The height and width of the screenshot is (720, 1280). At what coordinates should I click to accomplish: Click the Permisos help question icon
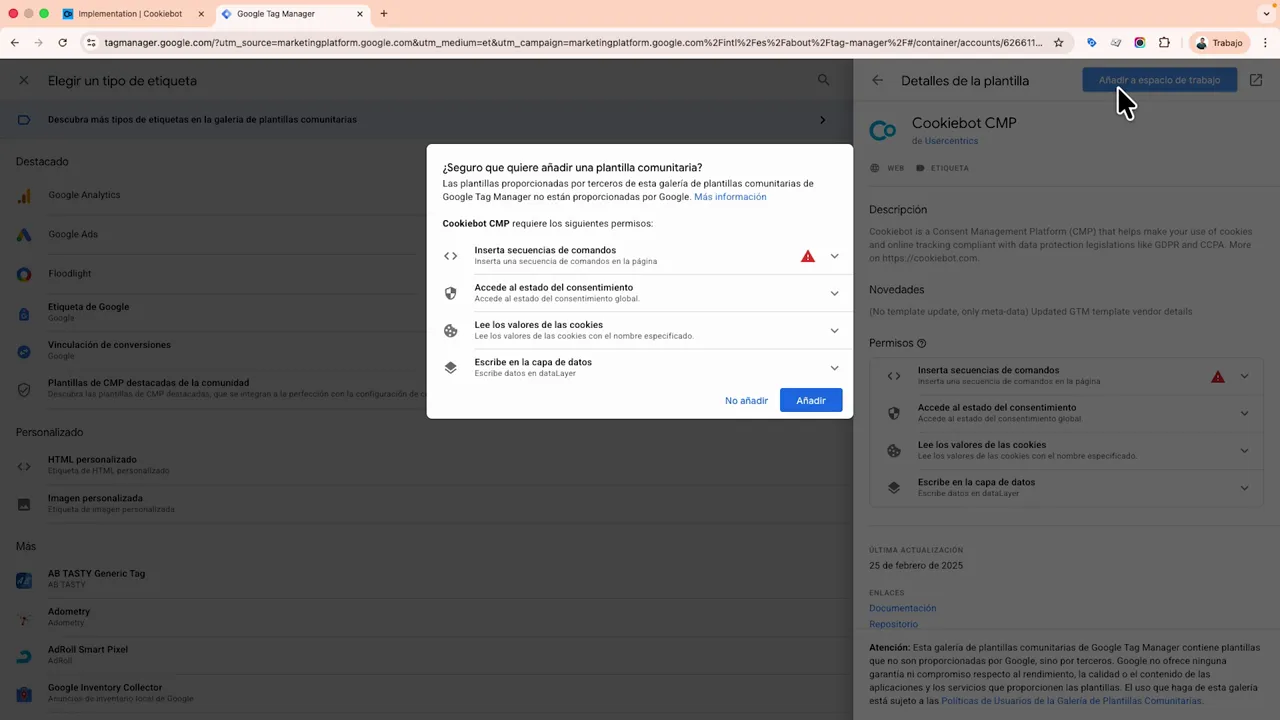tap(922, 343)
